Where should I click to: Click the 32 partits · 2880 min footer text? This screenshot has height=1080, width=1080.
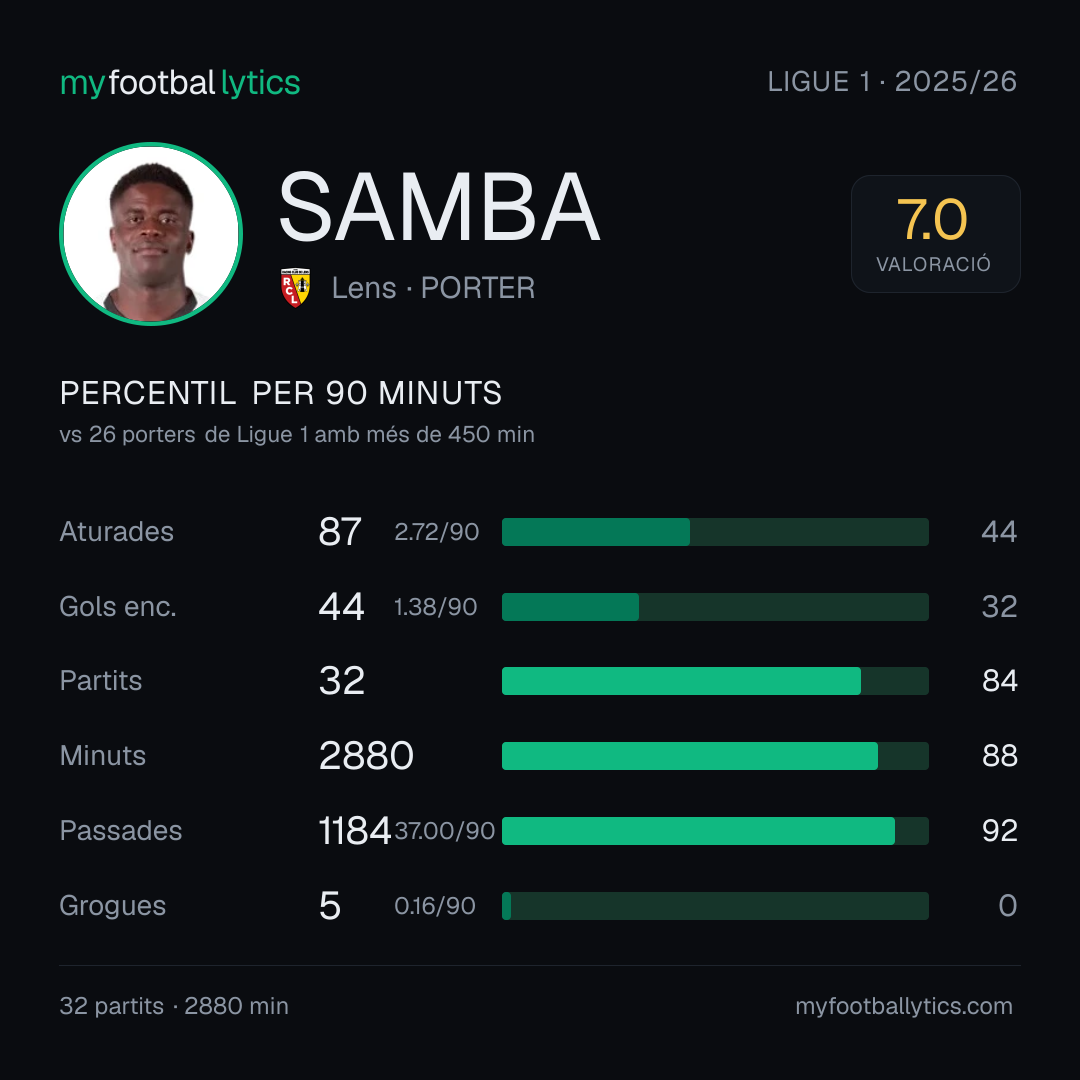(x=174, y=1006)
